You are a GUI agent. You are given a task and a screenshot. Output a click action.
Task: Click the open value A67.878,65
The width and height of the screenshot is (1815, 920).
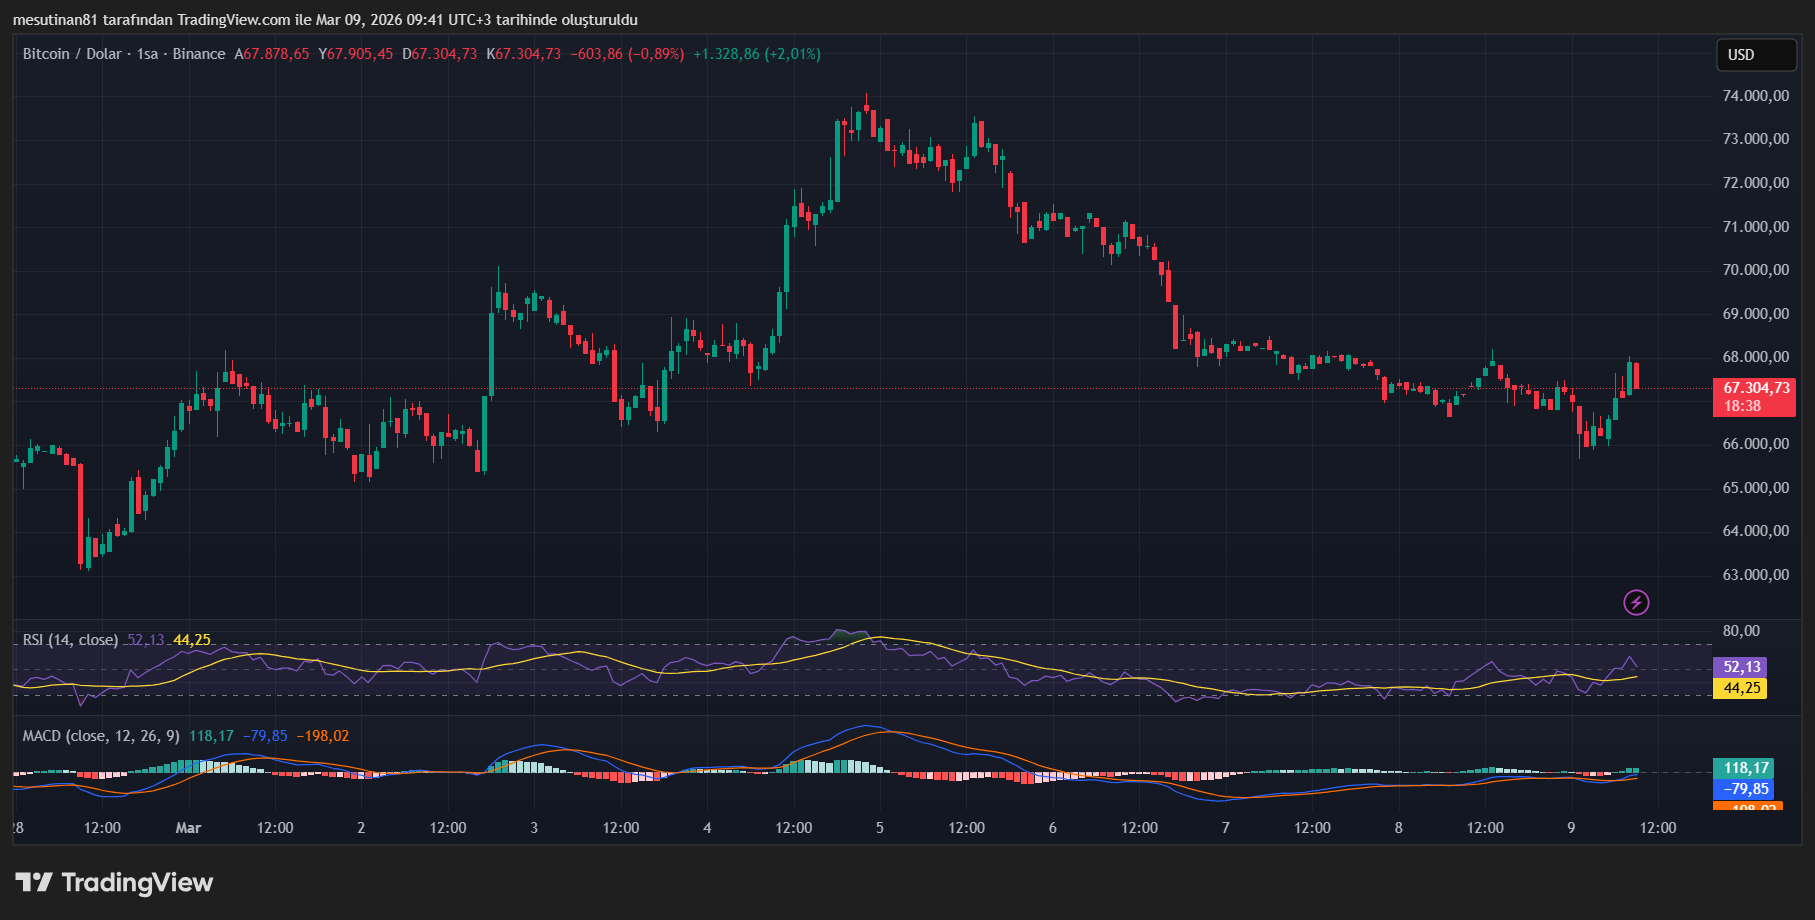[x=272, y=54]
